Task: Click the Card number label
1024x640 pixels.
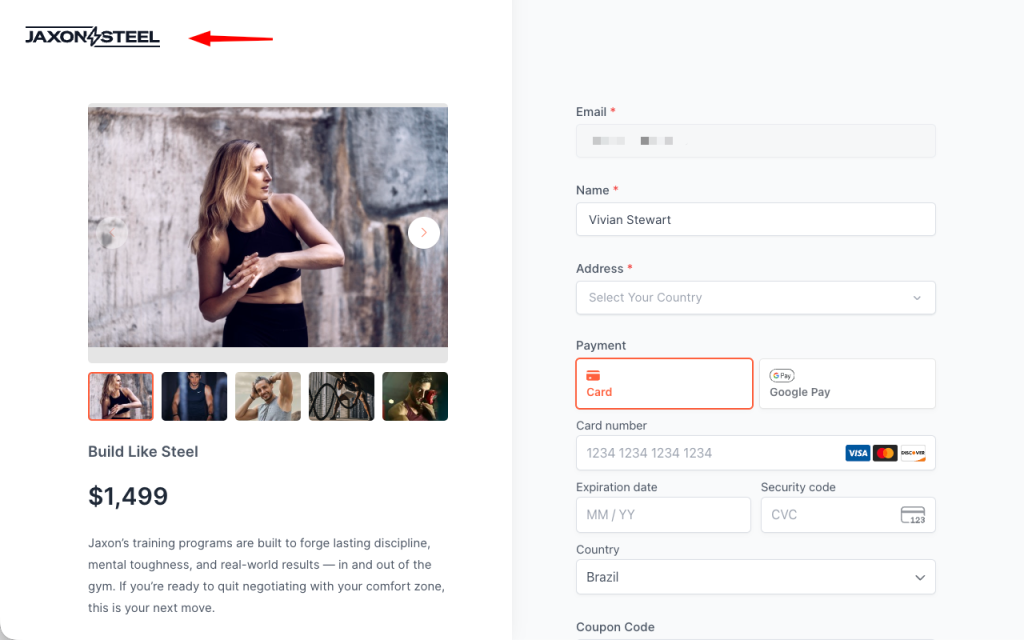Action: click(611, 425)
